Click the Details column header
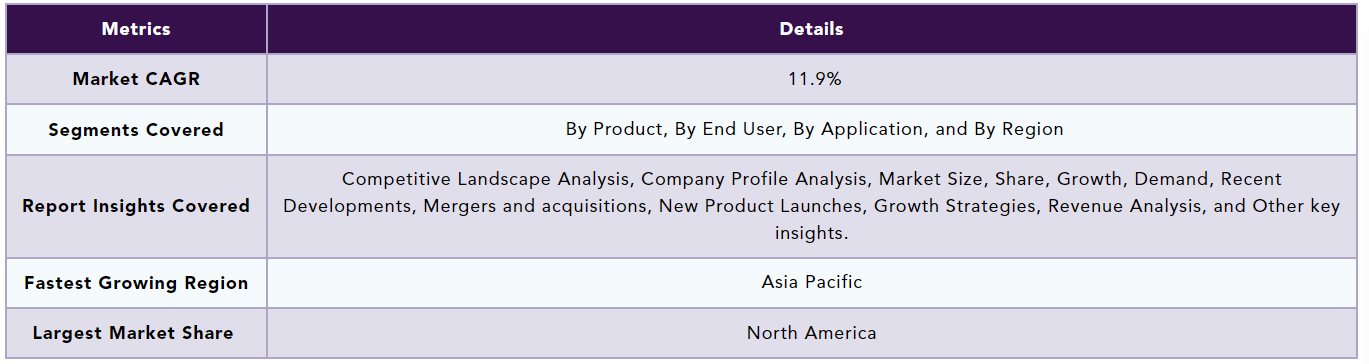The width and height of the screenshot is (1369, 364). pyautogui.click(x=811, y=29)
